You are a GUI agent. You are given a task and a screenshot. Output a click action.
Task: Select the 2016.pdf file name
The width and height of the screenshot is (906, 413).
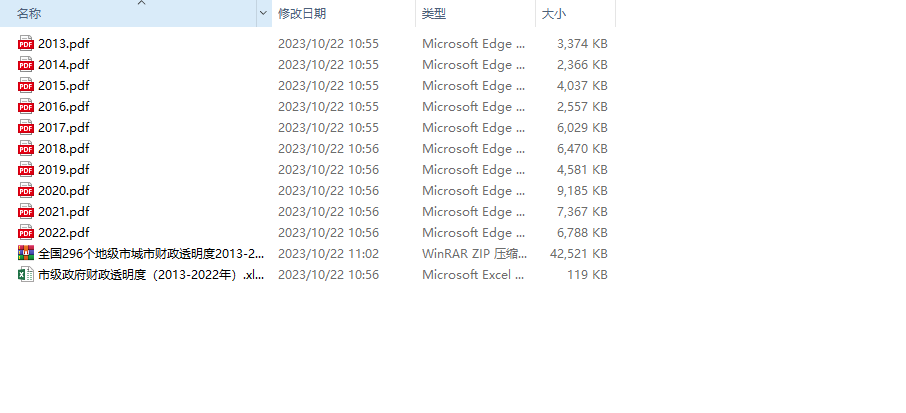coord(64,106)
